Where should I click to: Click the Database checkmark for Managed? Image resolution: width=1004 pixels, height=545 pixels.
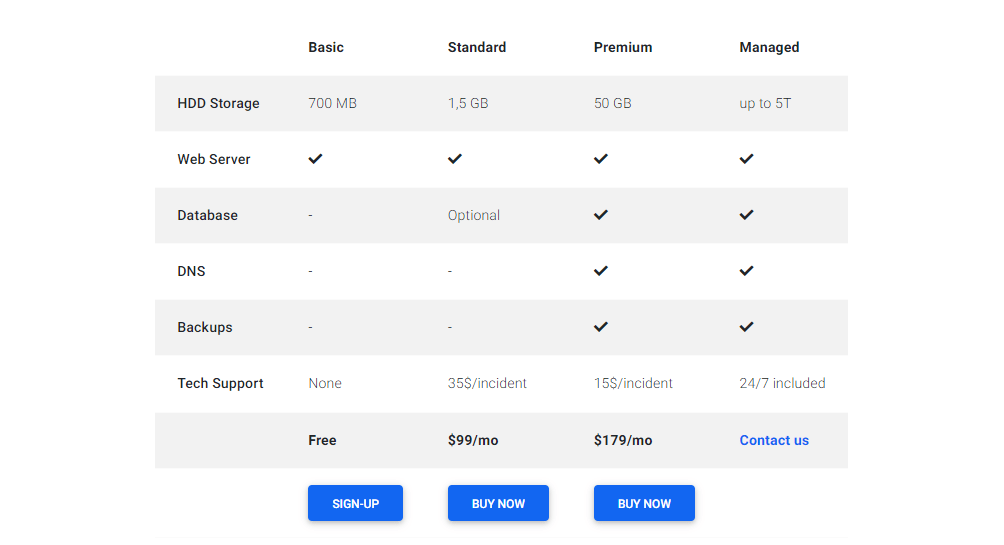[x=747, y=215]
